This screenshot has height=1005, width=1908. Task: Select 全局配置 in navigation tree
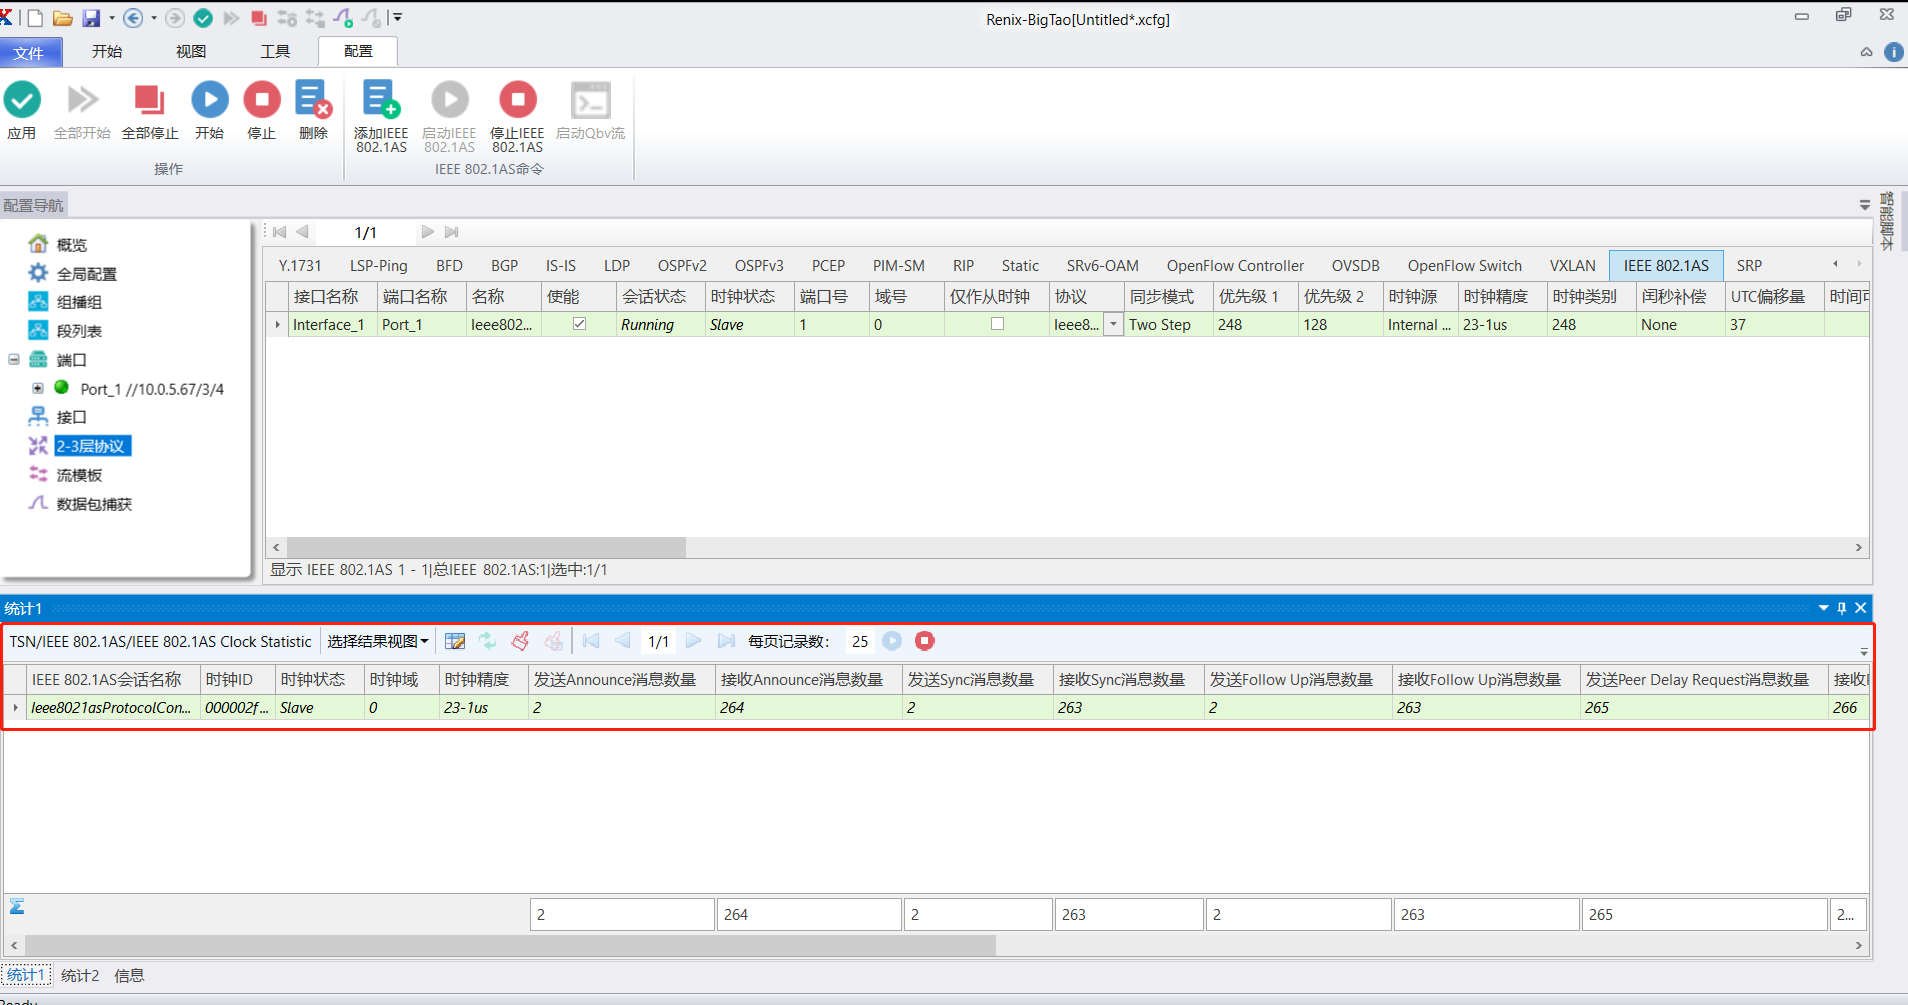[87, 273]
